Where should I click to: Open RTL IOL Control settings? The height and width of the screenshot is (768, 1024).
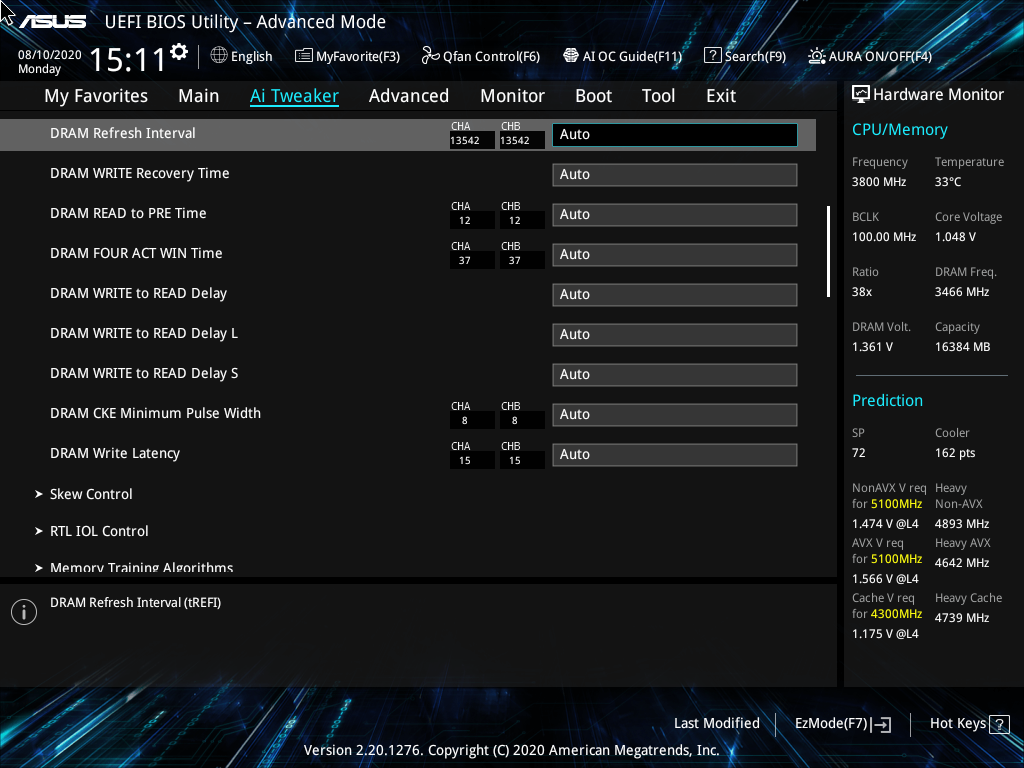pos(99,531)
